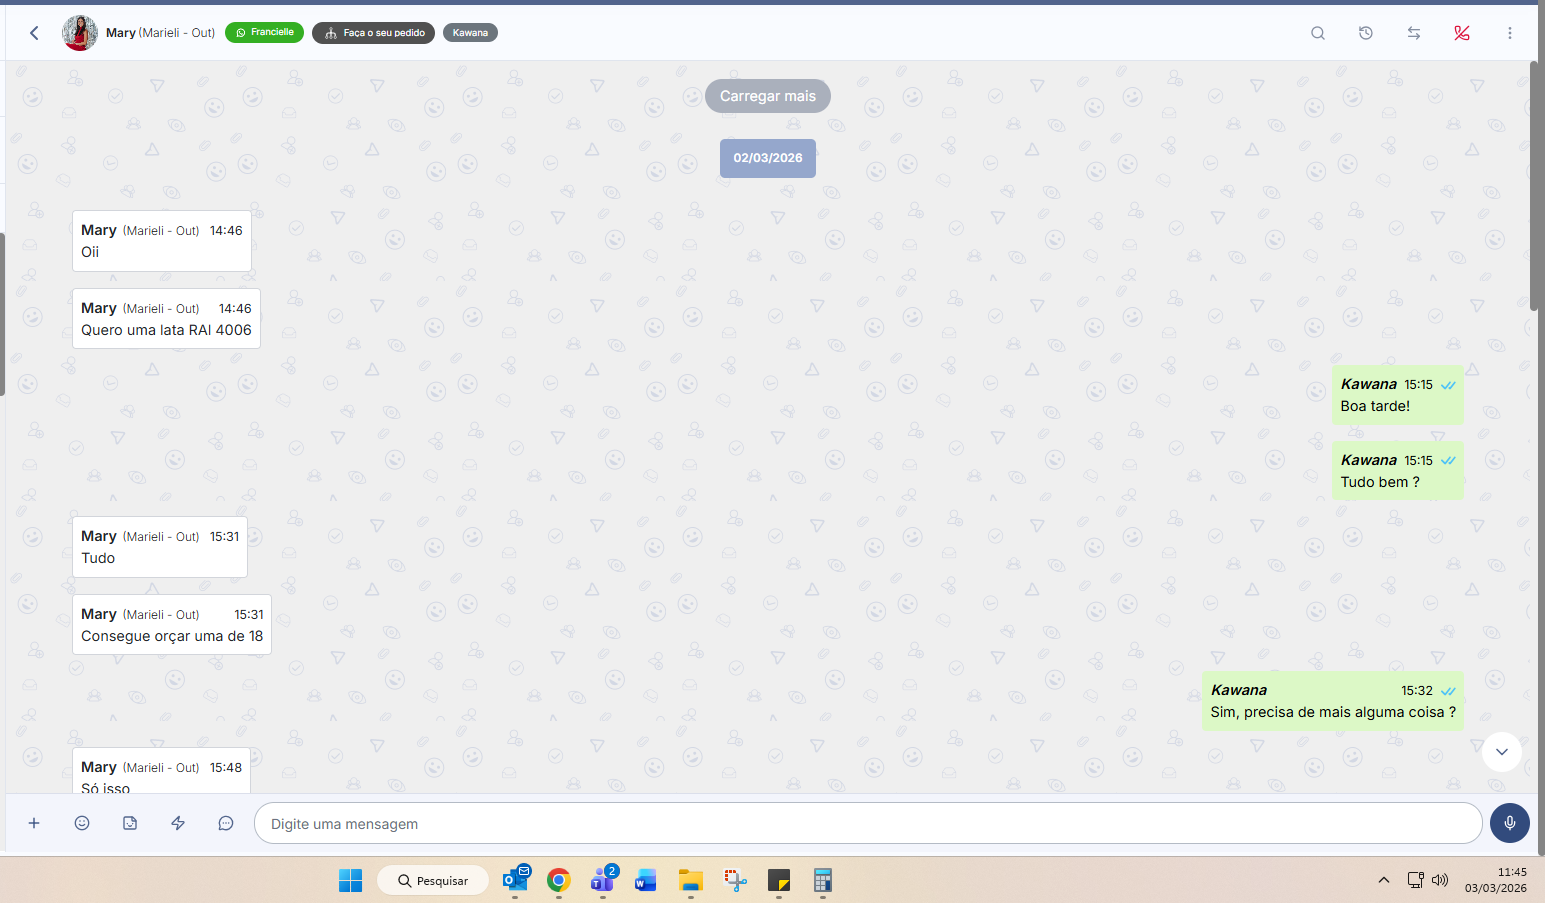Show hidden icons in system tray
Screen dimensions: 1545x903
1384,880
